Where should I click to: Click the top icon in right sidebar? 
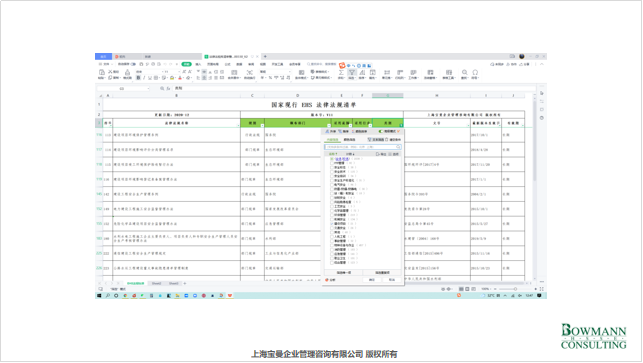point(542,94)
